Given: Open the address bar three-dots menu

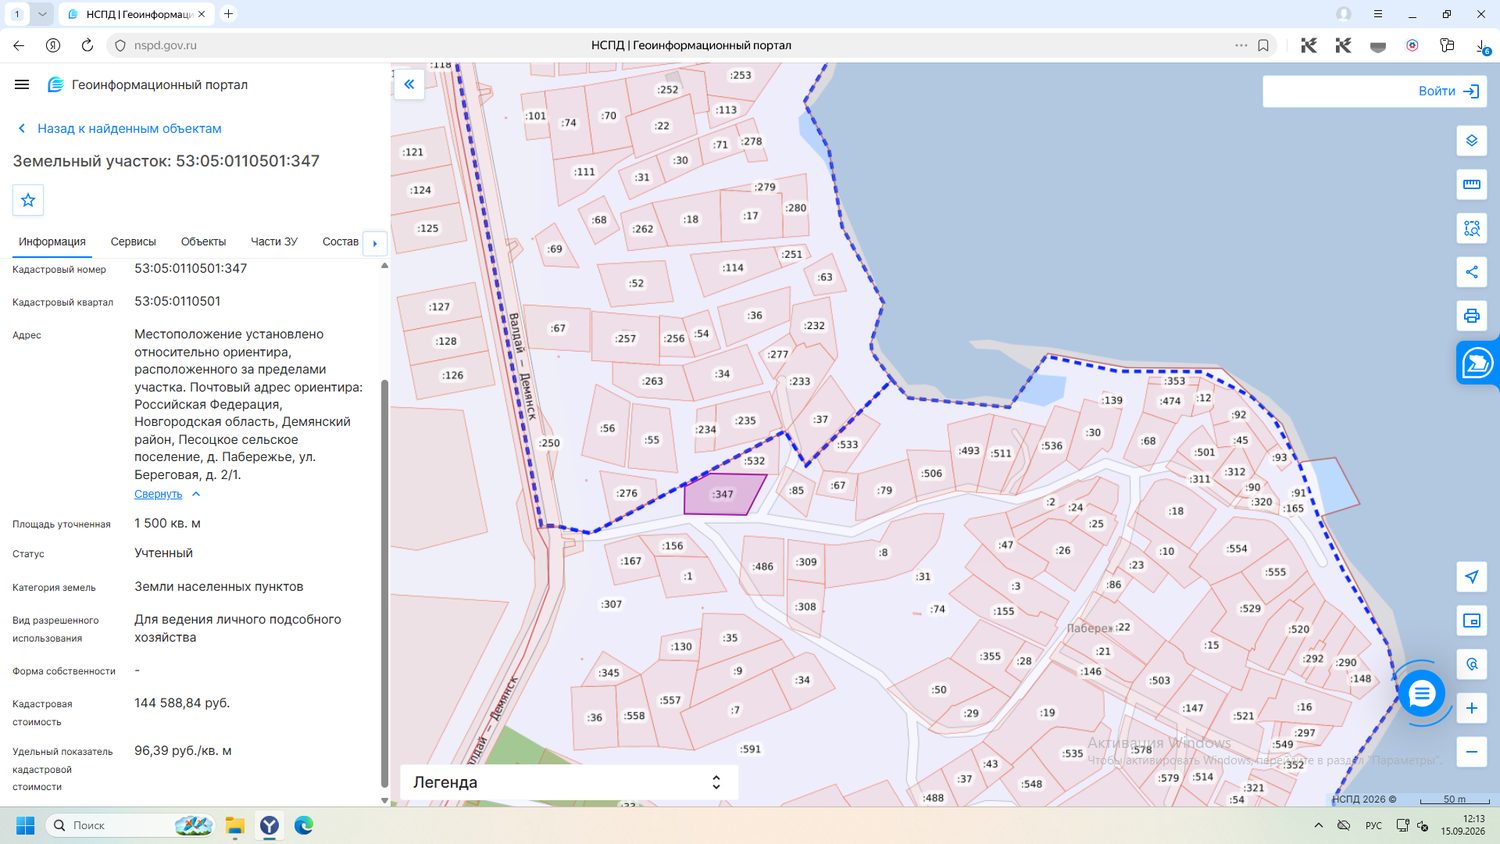Looking at the screenshot, I should point(1241,45).
